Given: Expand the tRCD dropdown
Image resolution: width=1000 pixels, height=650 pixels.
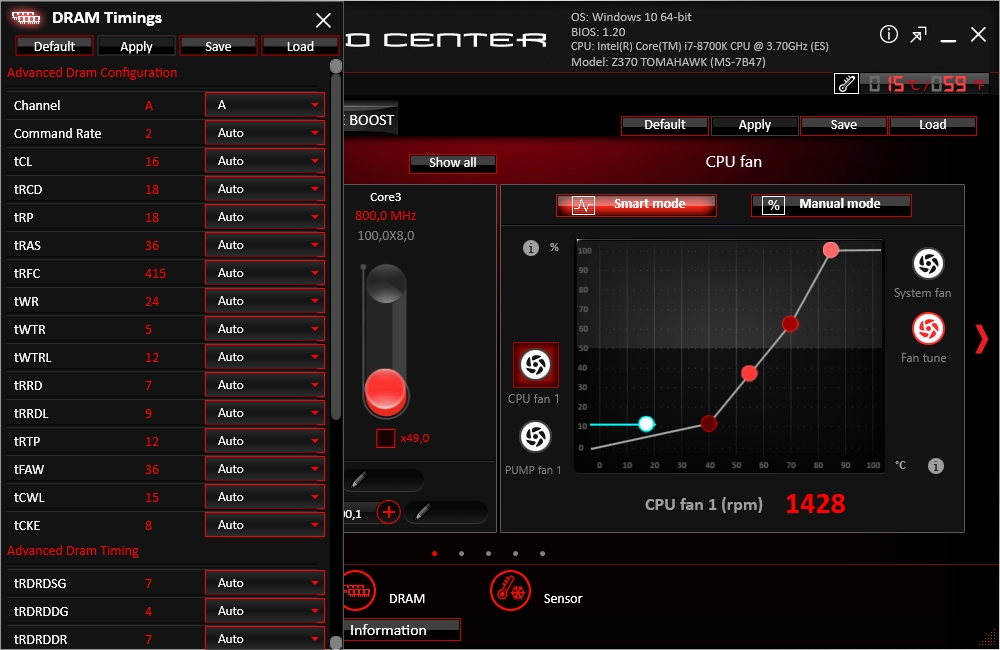Looking at the screenshot, I should (x=265, y=189).
